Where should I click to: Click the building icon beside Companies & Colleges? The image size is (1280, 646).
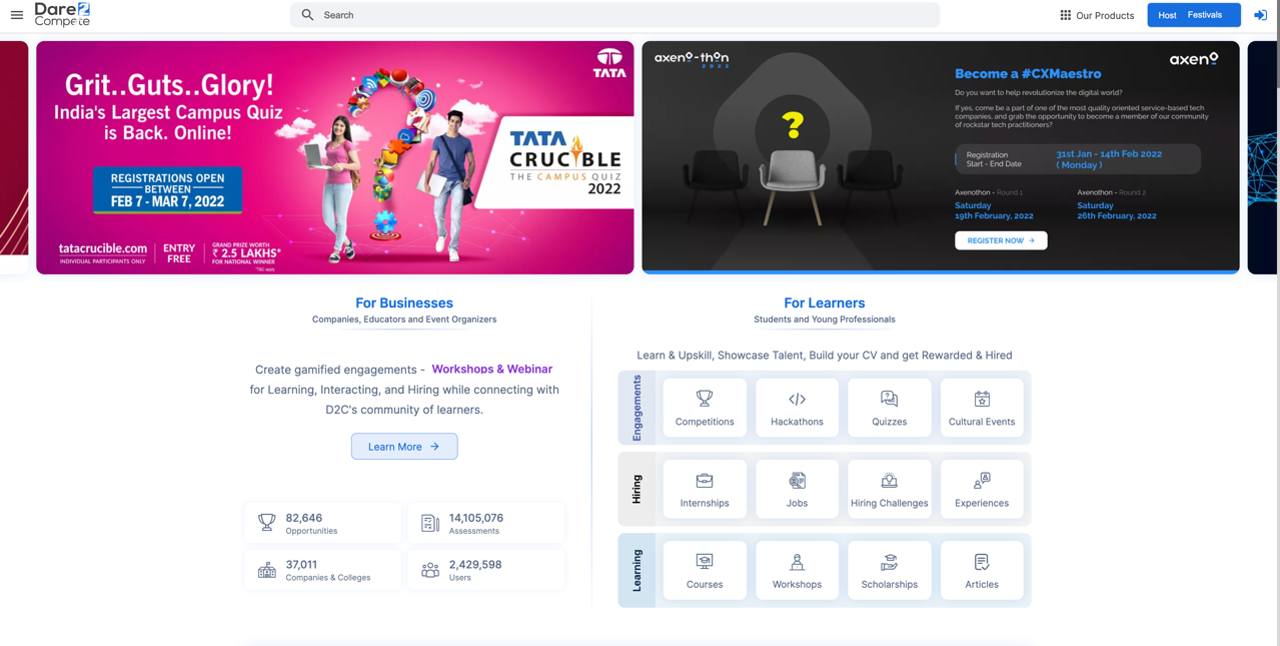267,570
